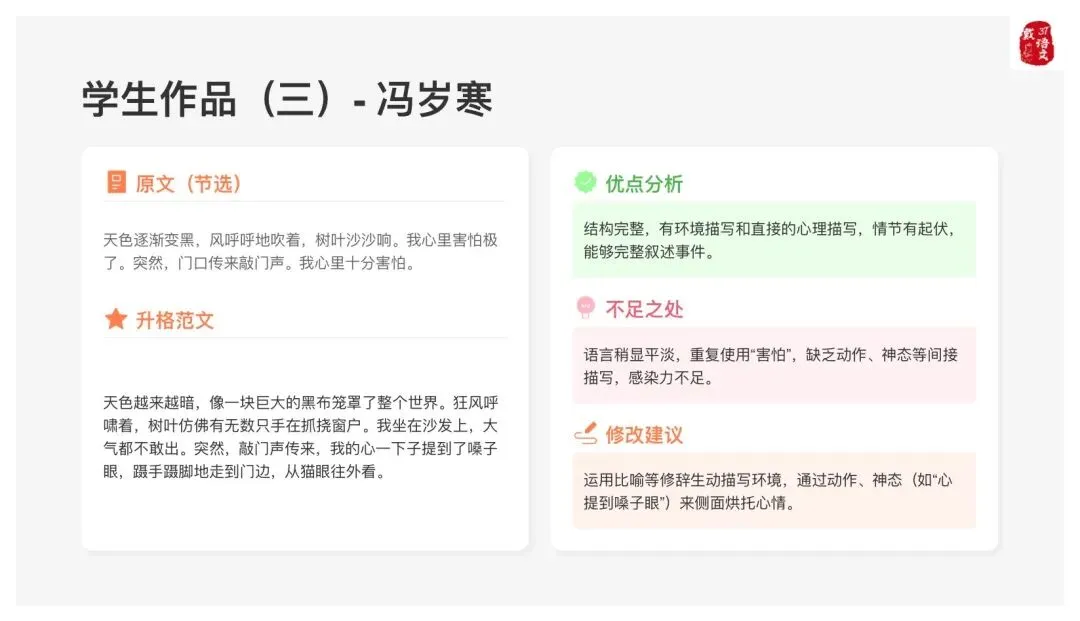Click the 优点分析 heading
This screenshot has width=1080, height=621.
point(644,184)
